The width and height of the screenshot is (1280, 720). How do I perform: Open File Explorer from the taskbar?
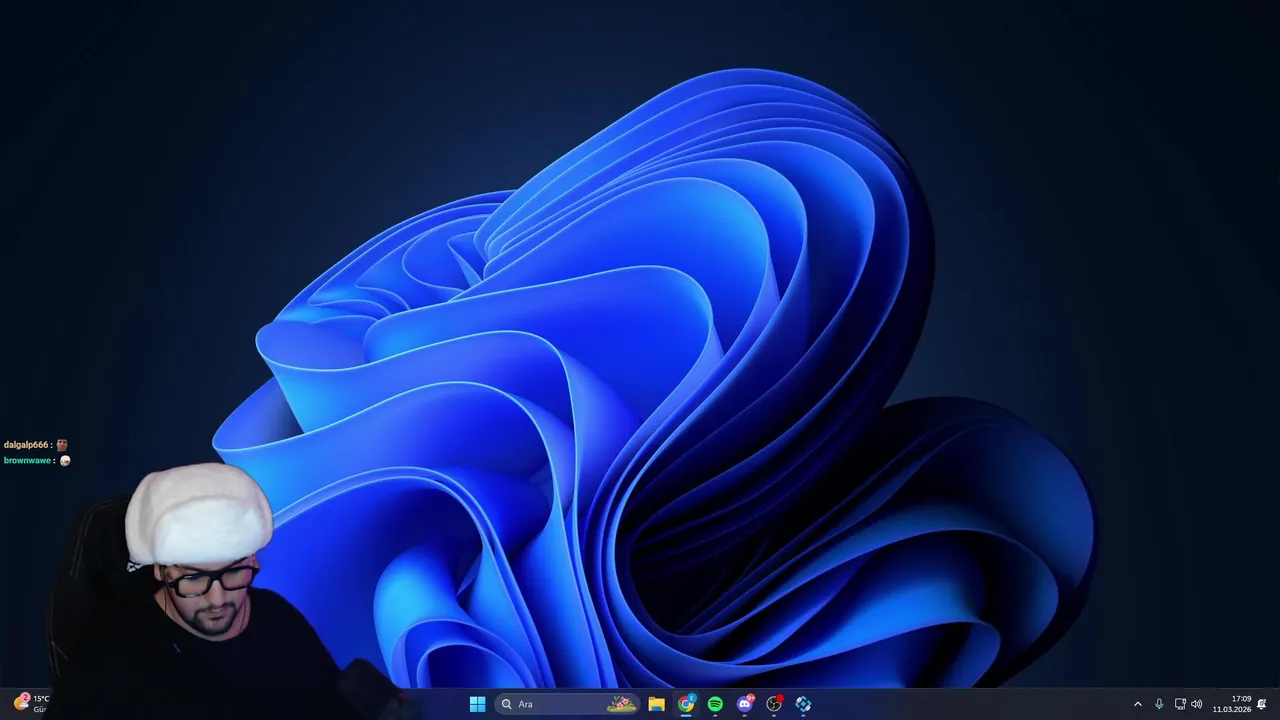tap(657, 704)
